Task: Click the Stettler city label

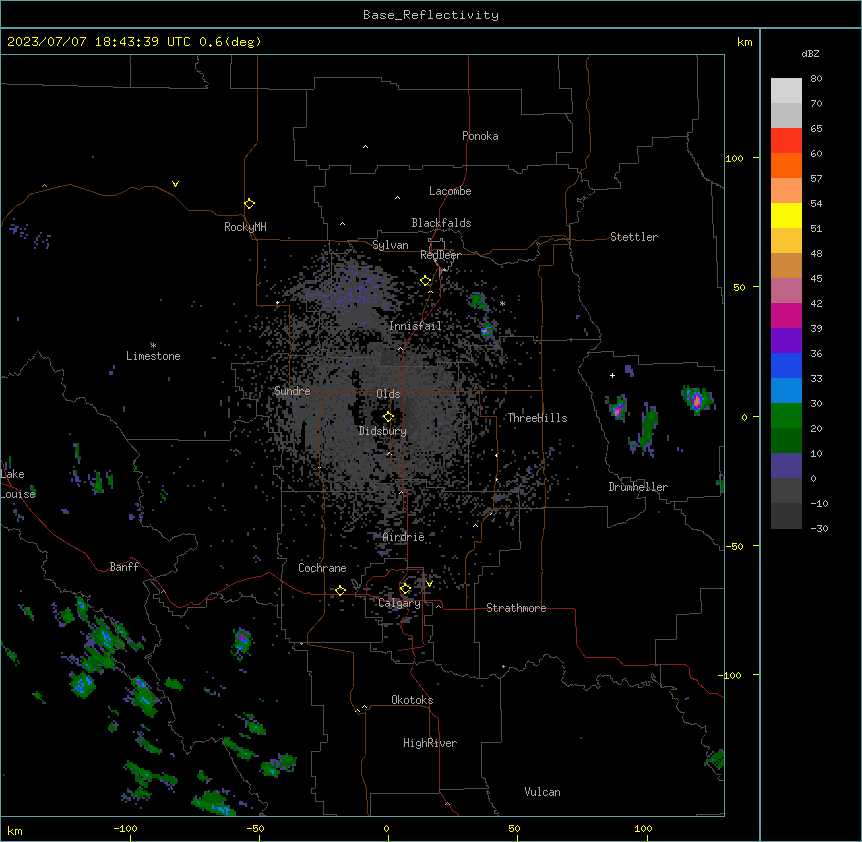Action: coord(634,237)
